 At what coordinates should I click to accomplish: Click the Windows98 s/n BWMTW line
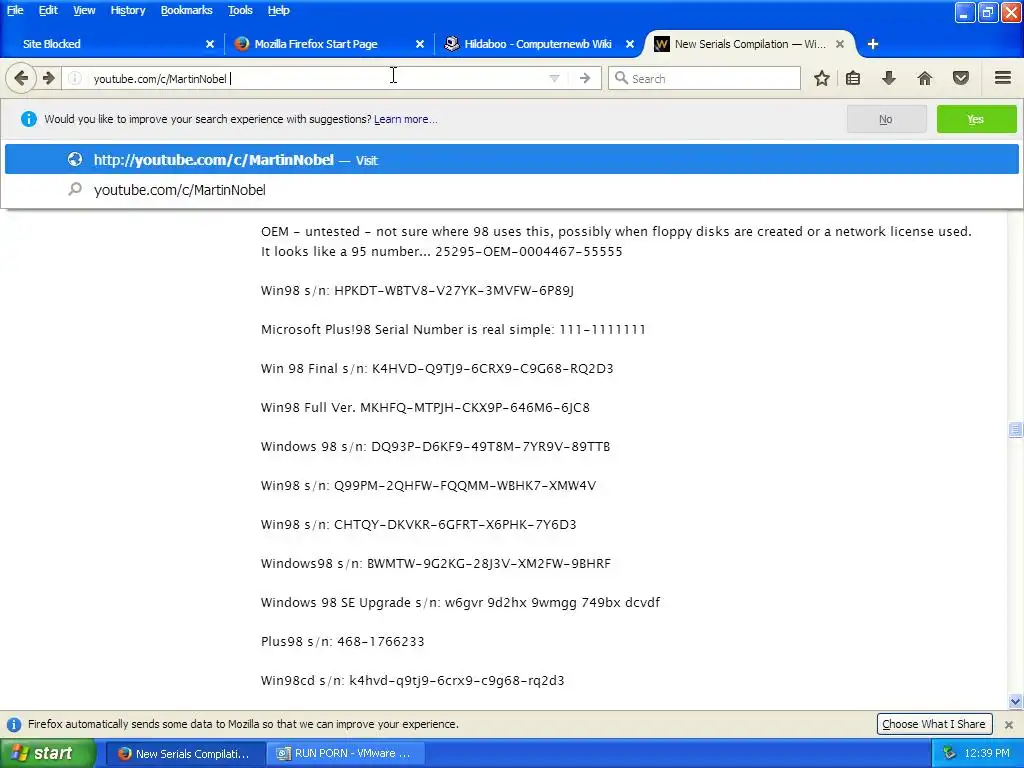tap(436, 564)
